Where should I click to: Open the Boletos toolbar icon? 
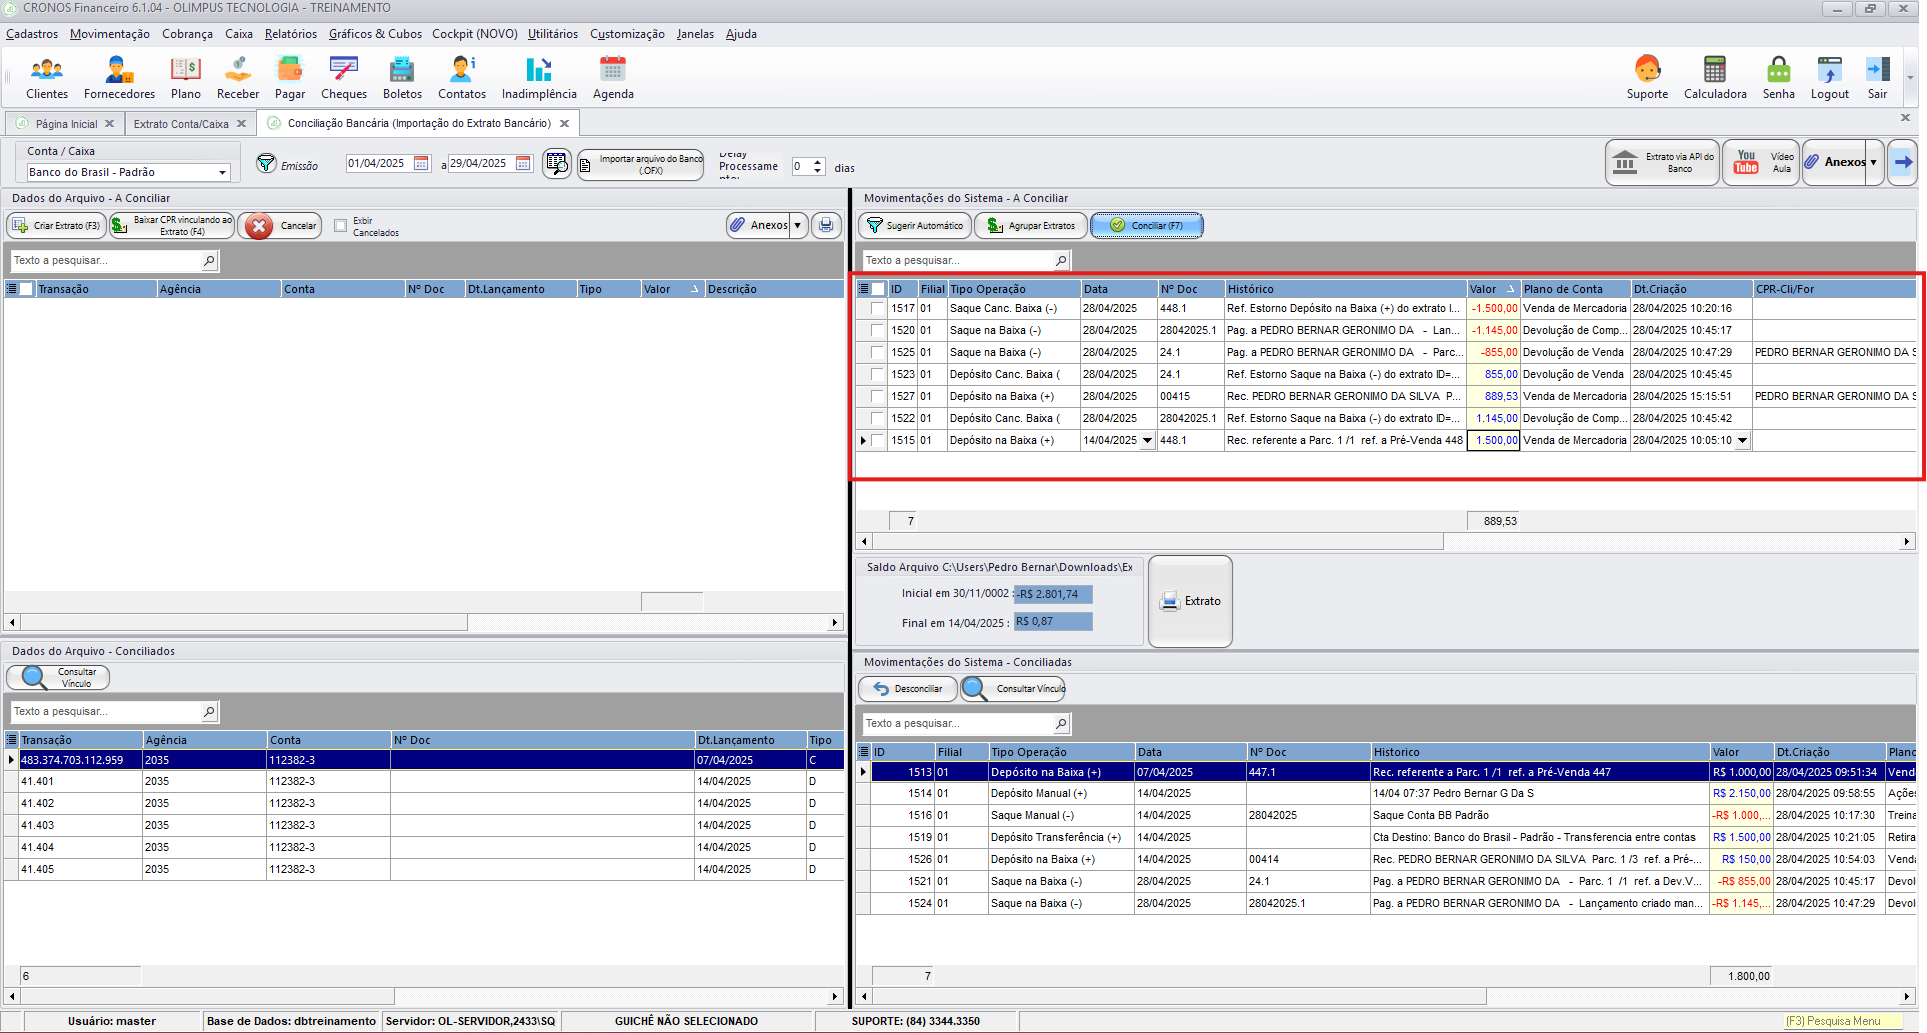click(x=402, y=78)
